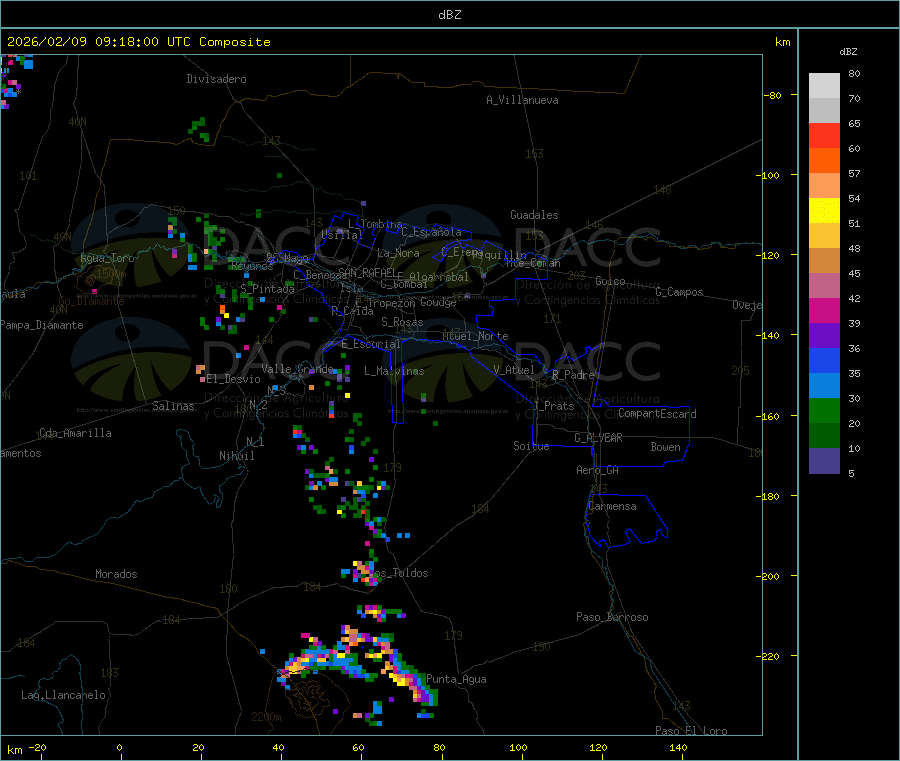Pick the yellow 51 dBZ legend swatch
The image size is (900, 761).
824,211
